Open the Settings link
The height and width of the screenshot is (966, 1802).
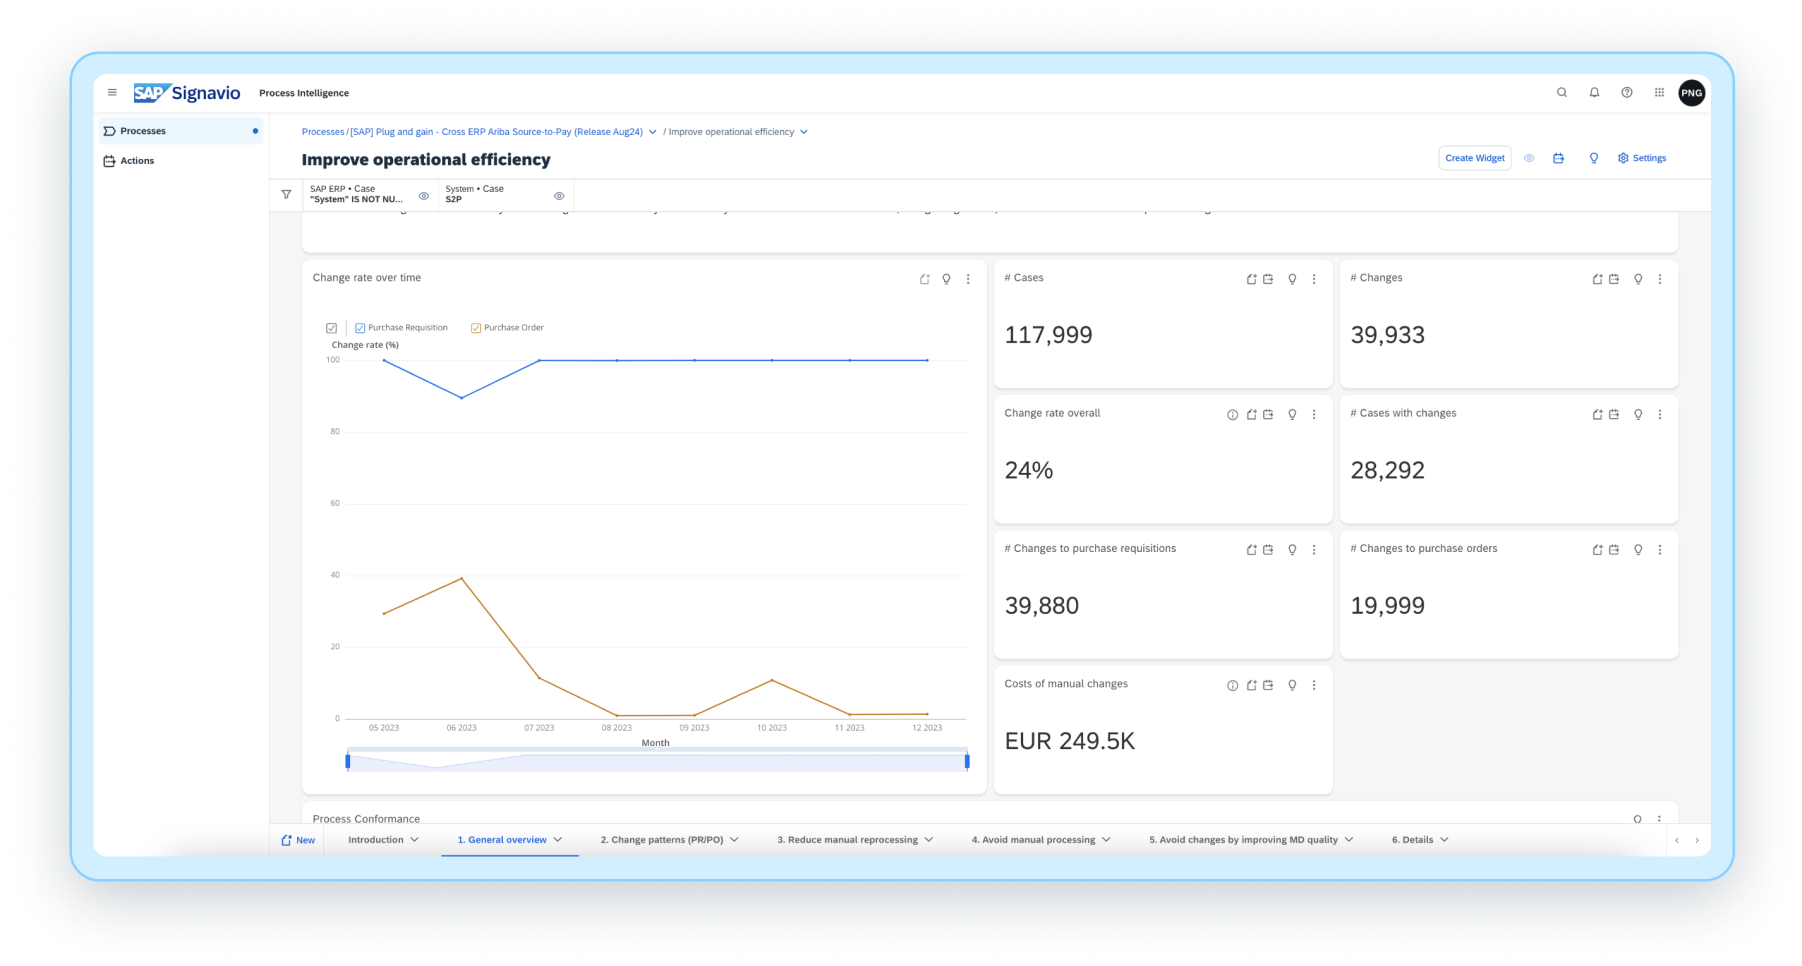(x=1642, y=158)
